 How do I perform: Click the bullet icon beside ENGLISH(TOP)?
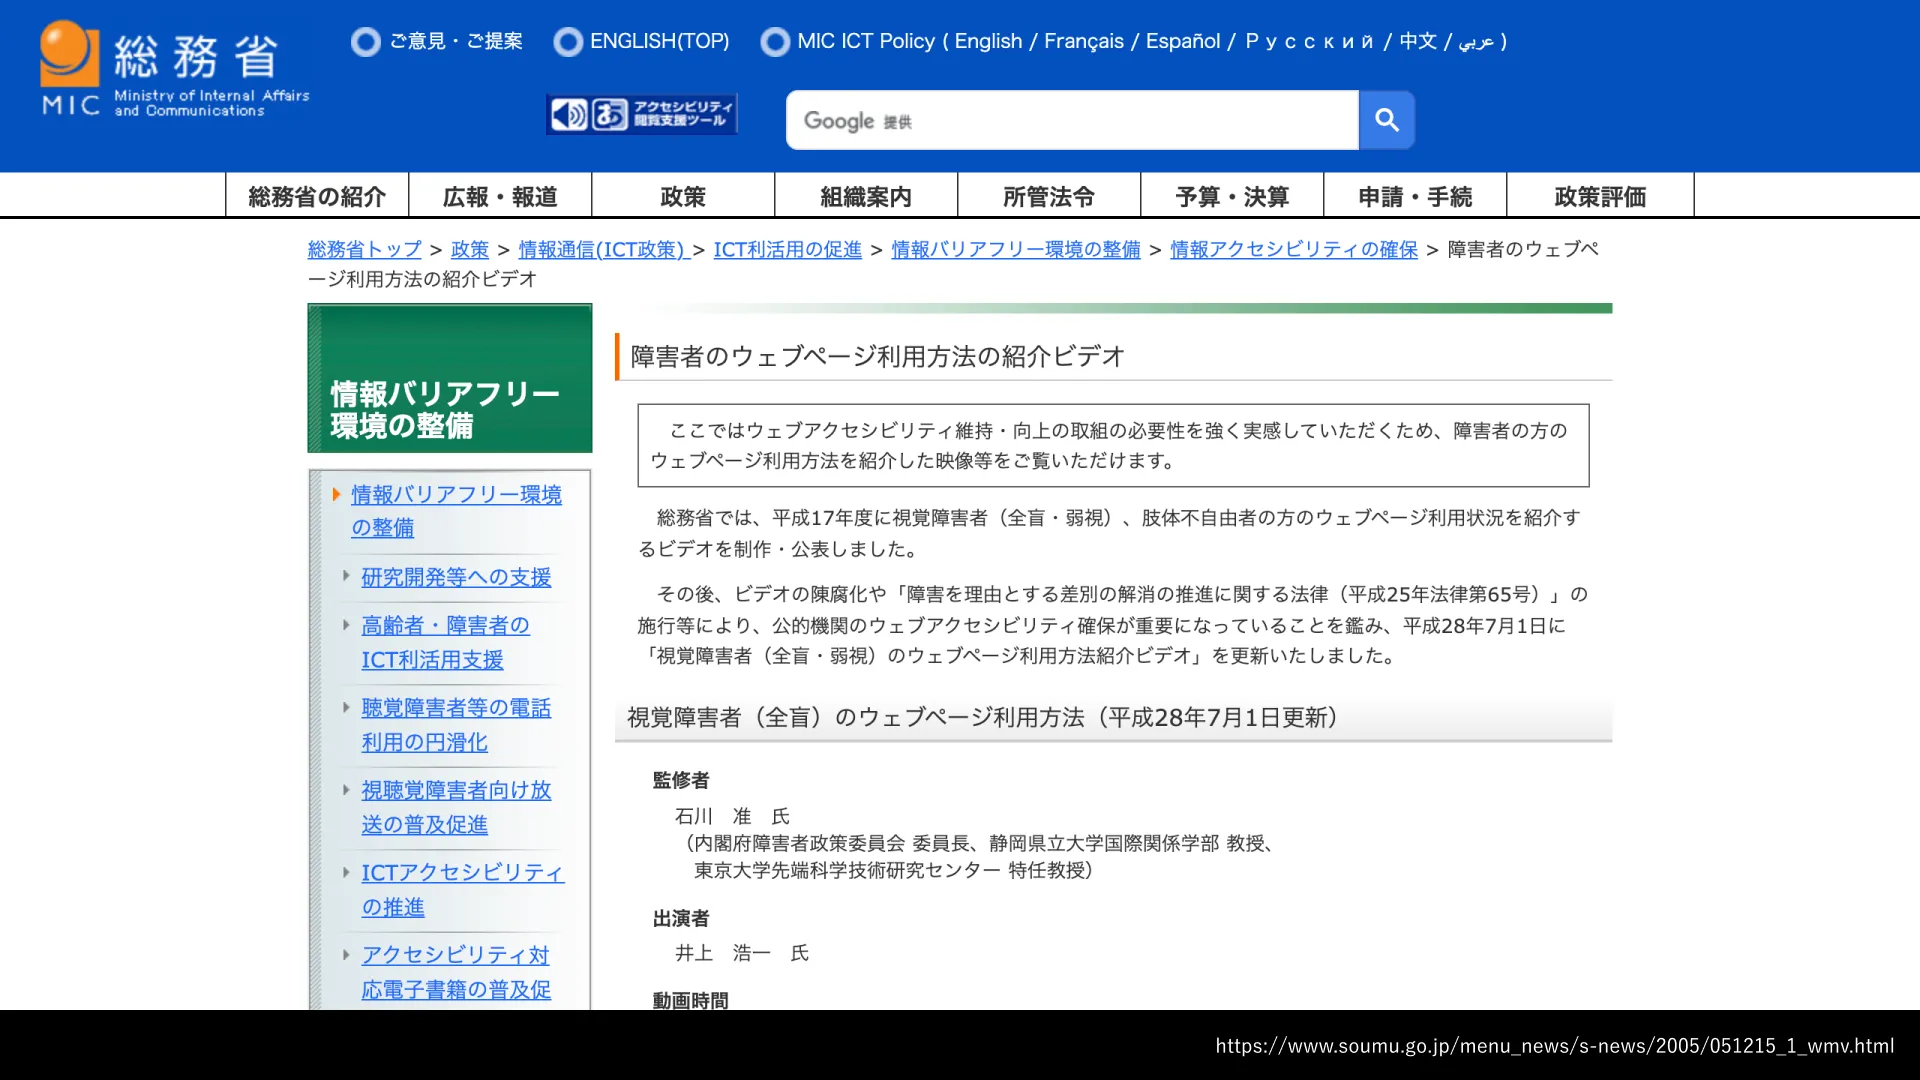[x=568, y=42]
